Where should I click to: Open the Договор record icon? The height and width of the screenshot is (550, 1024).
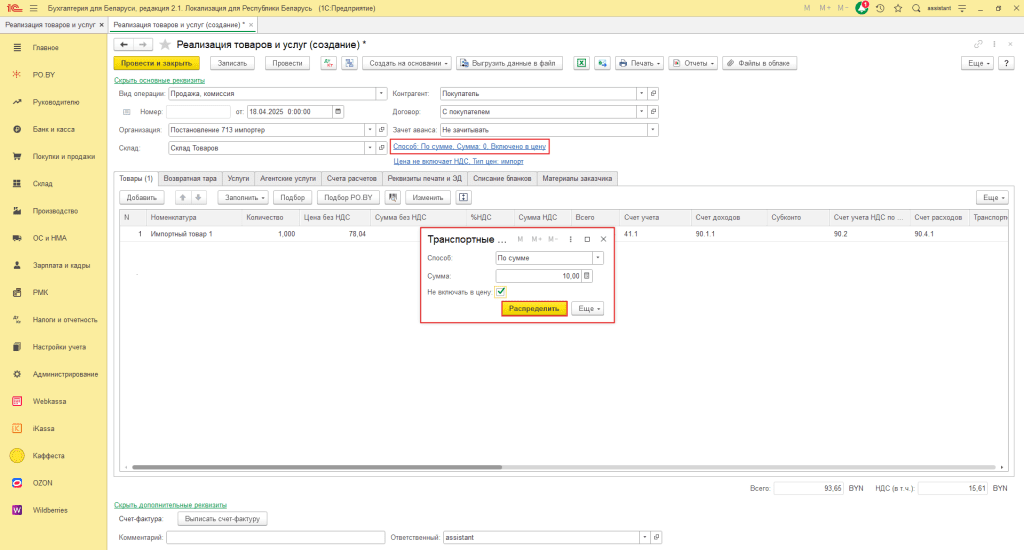pos(653,112)
